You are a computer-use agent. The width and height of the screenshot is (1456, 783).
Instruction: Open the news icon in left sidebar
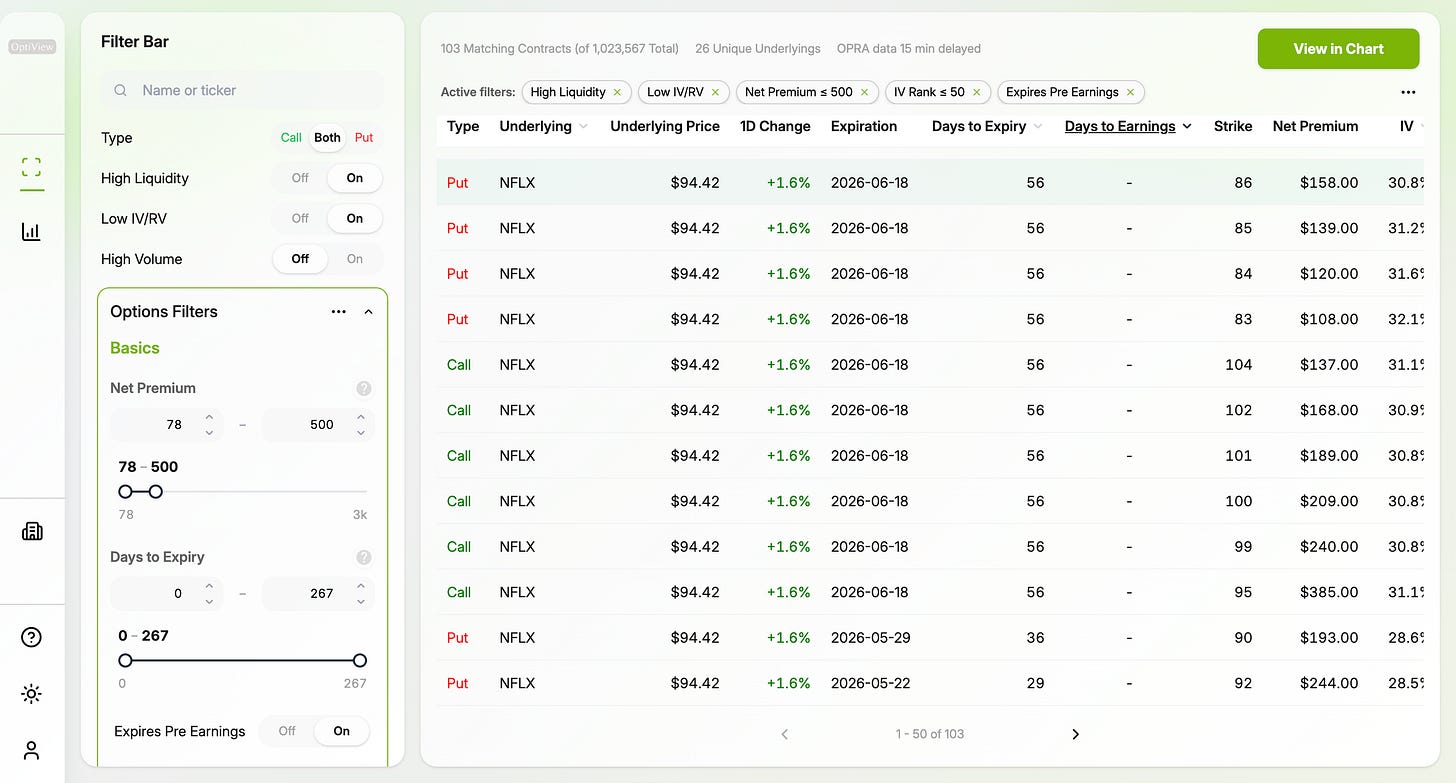[32, 531]
